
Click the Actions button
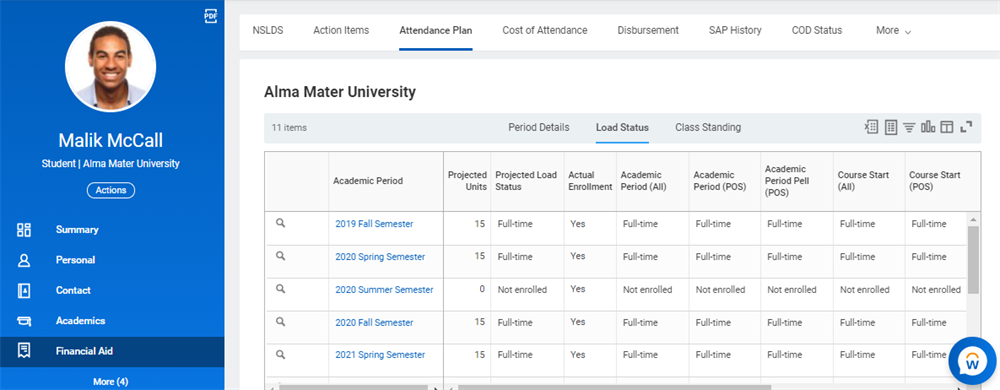111,190
